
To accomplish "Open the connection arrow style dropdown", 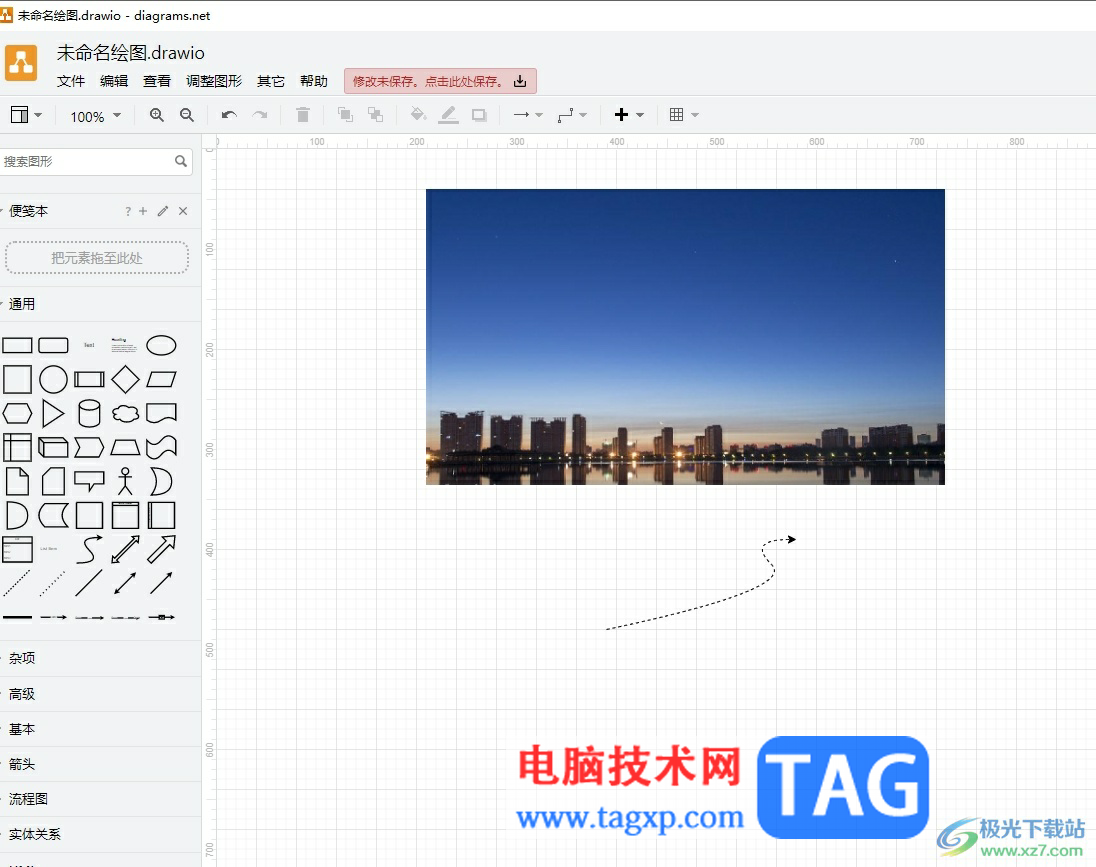I will [528, 115].
